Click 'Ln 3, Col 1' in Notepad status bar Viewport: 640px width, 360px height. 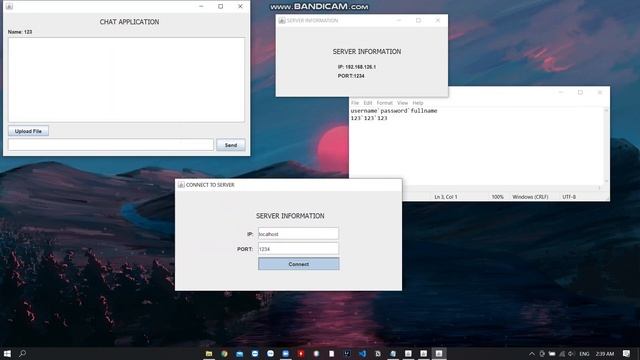(446, 197)
